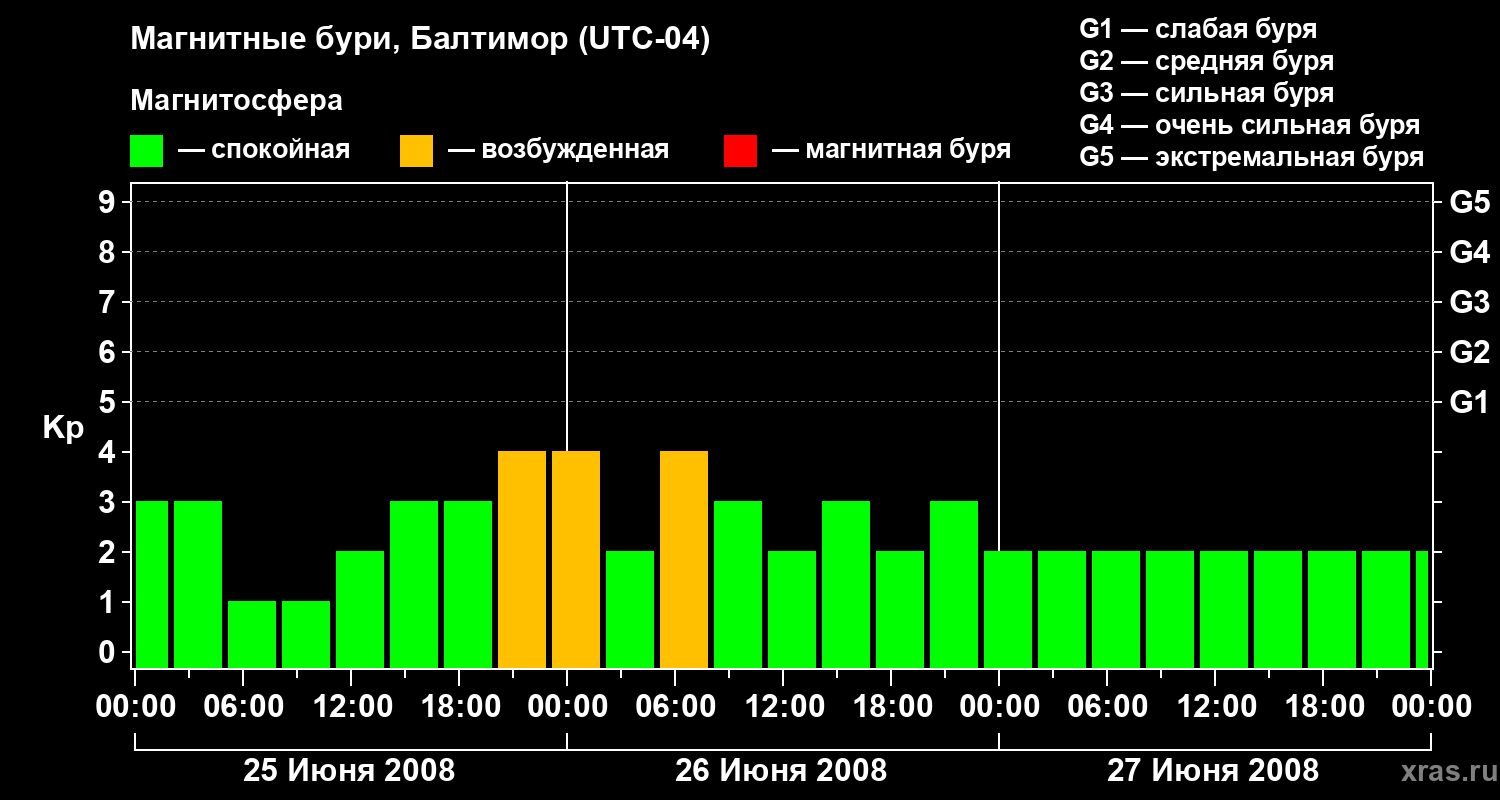Click the Kp 1 bar above 06:00 on 25 Июня
1500x800 pixels.
coord(252,634)
